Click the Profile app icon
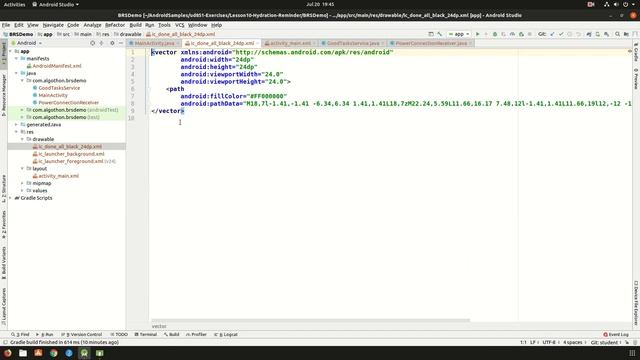The width and height of the screenshot is (640, 360). 512,34
